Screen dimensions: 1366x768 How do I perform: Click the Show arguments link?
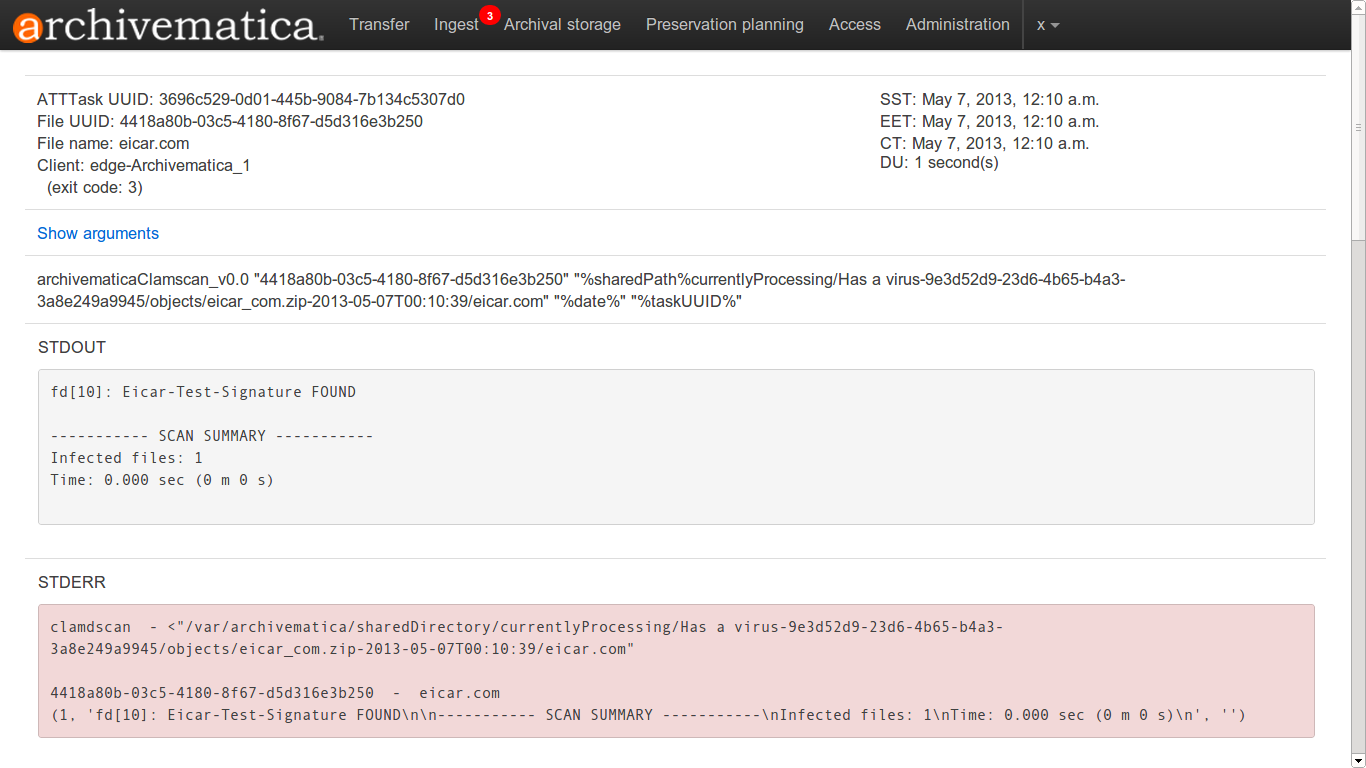(x=98, y=233)
